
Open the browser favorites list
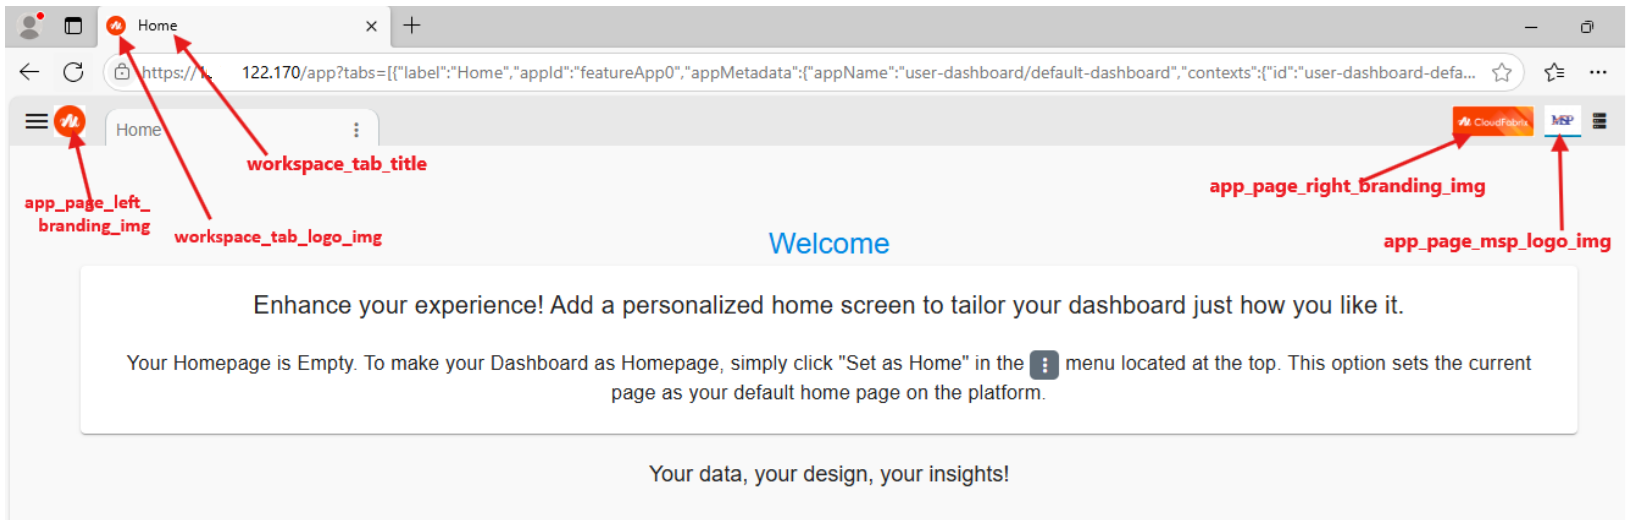(x=1554, y=72)
